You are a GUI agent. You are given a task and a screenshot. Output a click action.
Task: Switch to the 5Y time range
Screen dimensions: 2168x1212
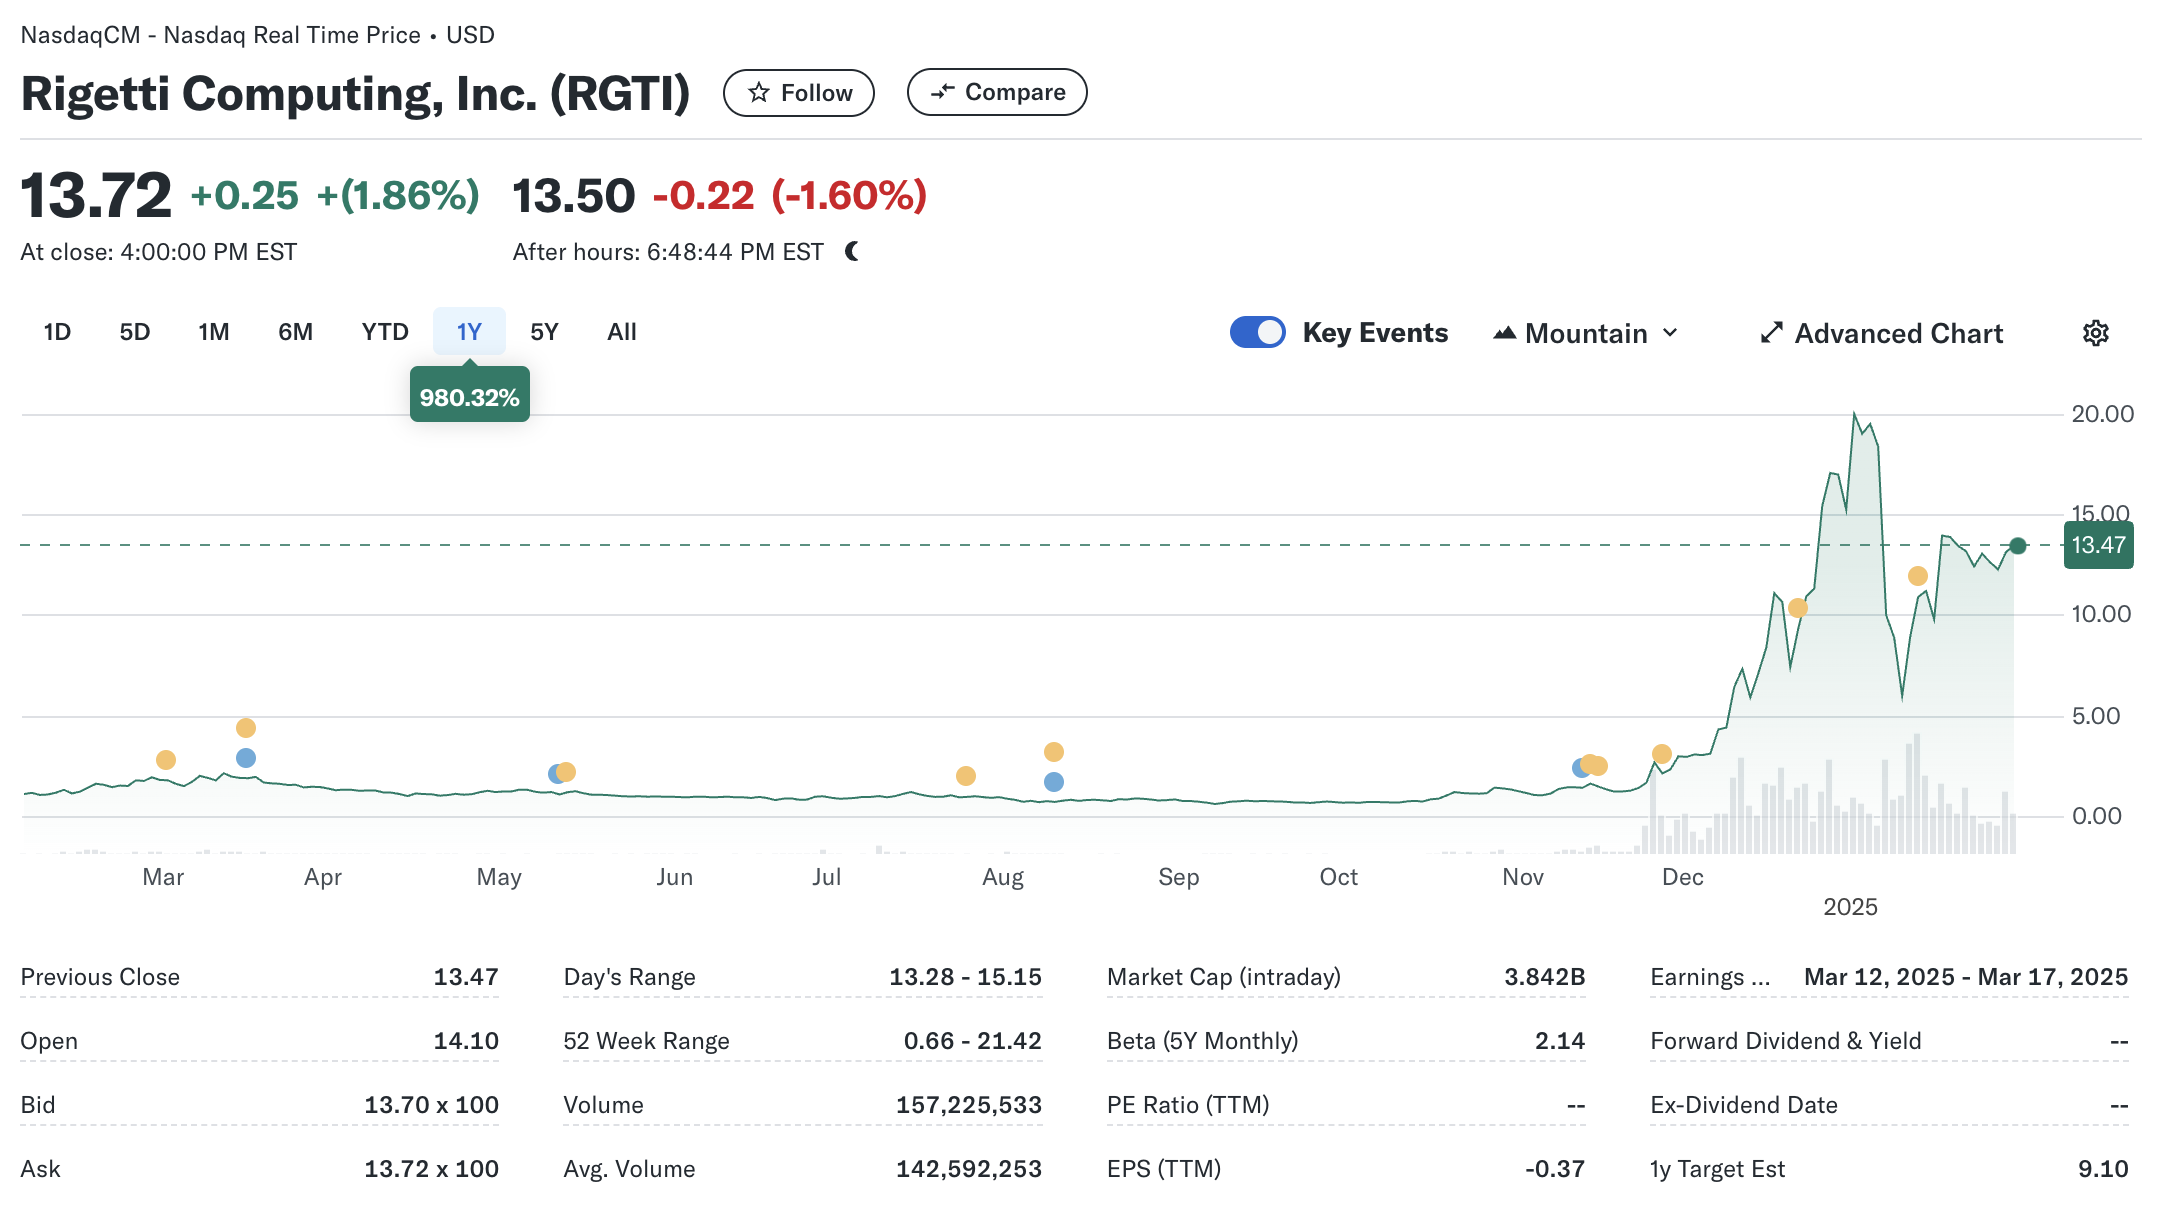(544, 332)
